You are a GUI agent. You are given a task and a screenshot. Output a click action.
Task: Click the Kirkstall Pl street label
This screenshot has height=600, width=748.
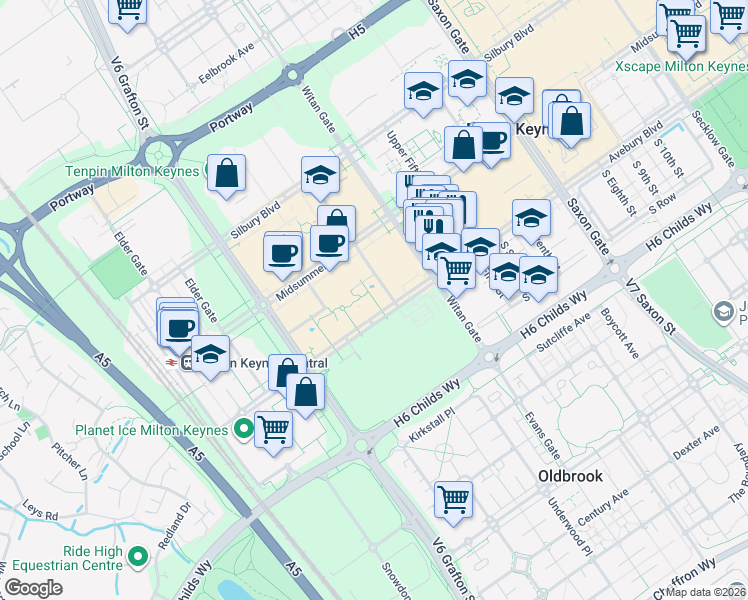tap(432, 424)
